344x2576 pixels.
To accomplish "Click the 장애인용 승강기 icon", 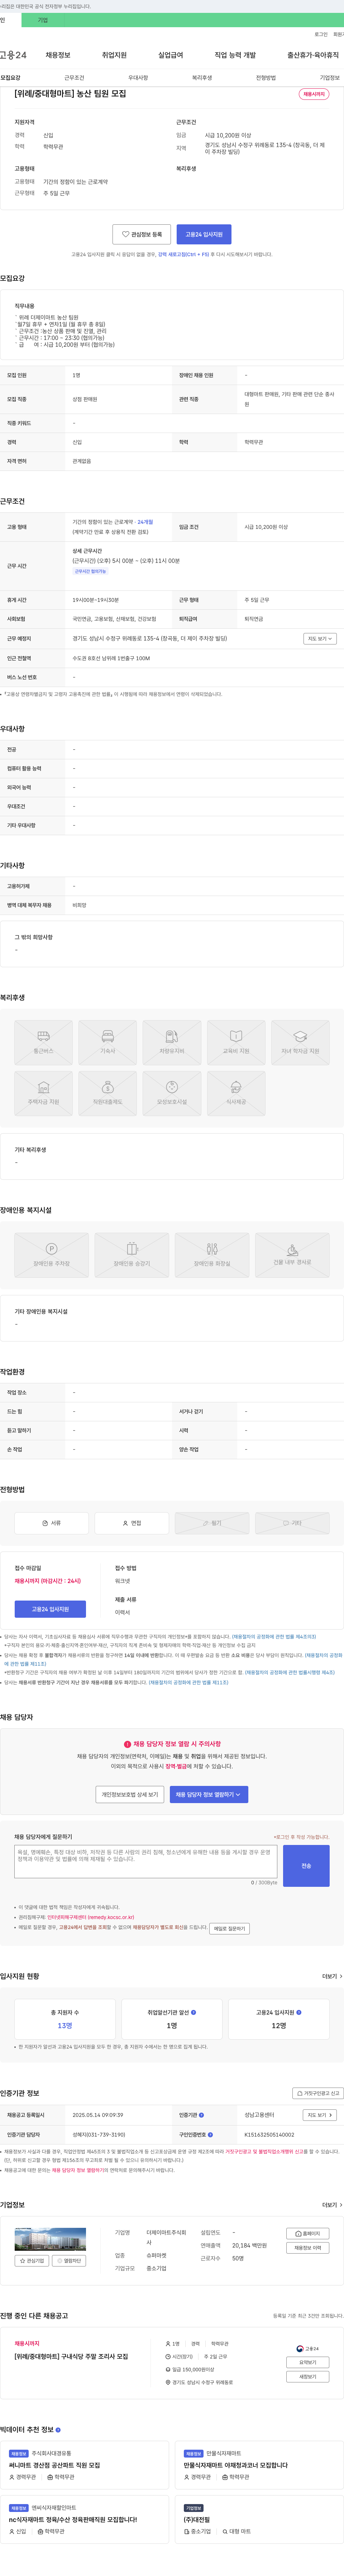I will (132, 1255).
